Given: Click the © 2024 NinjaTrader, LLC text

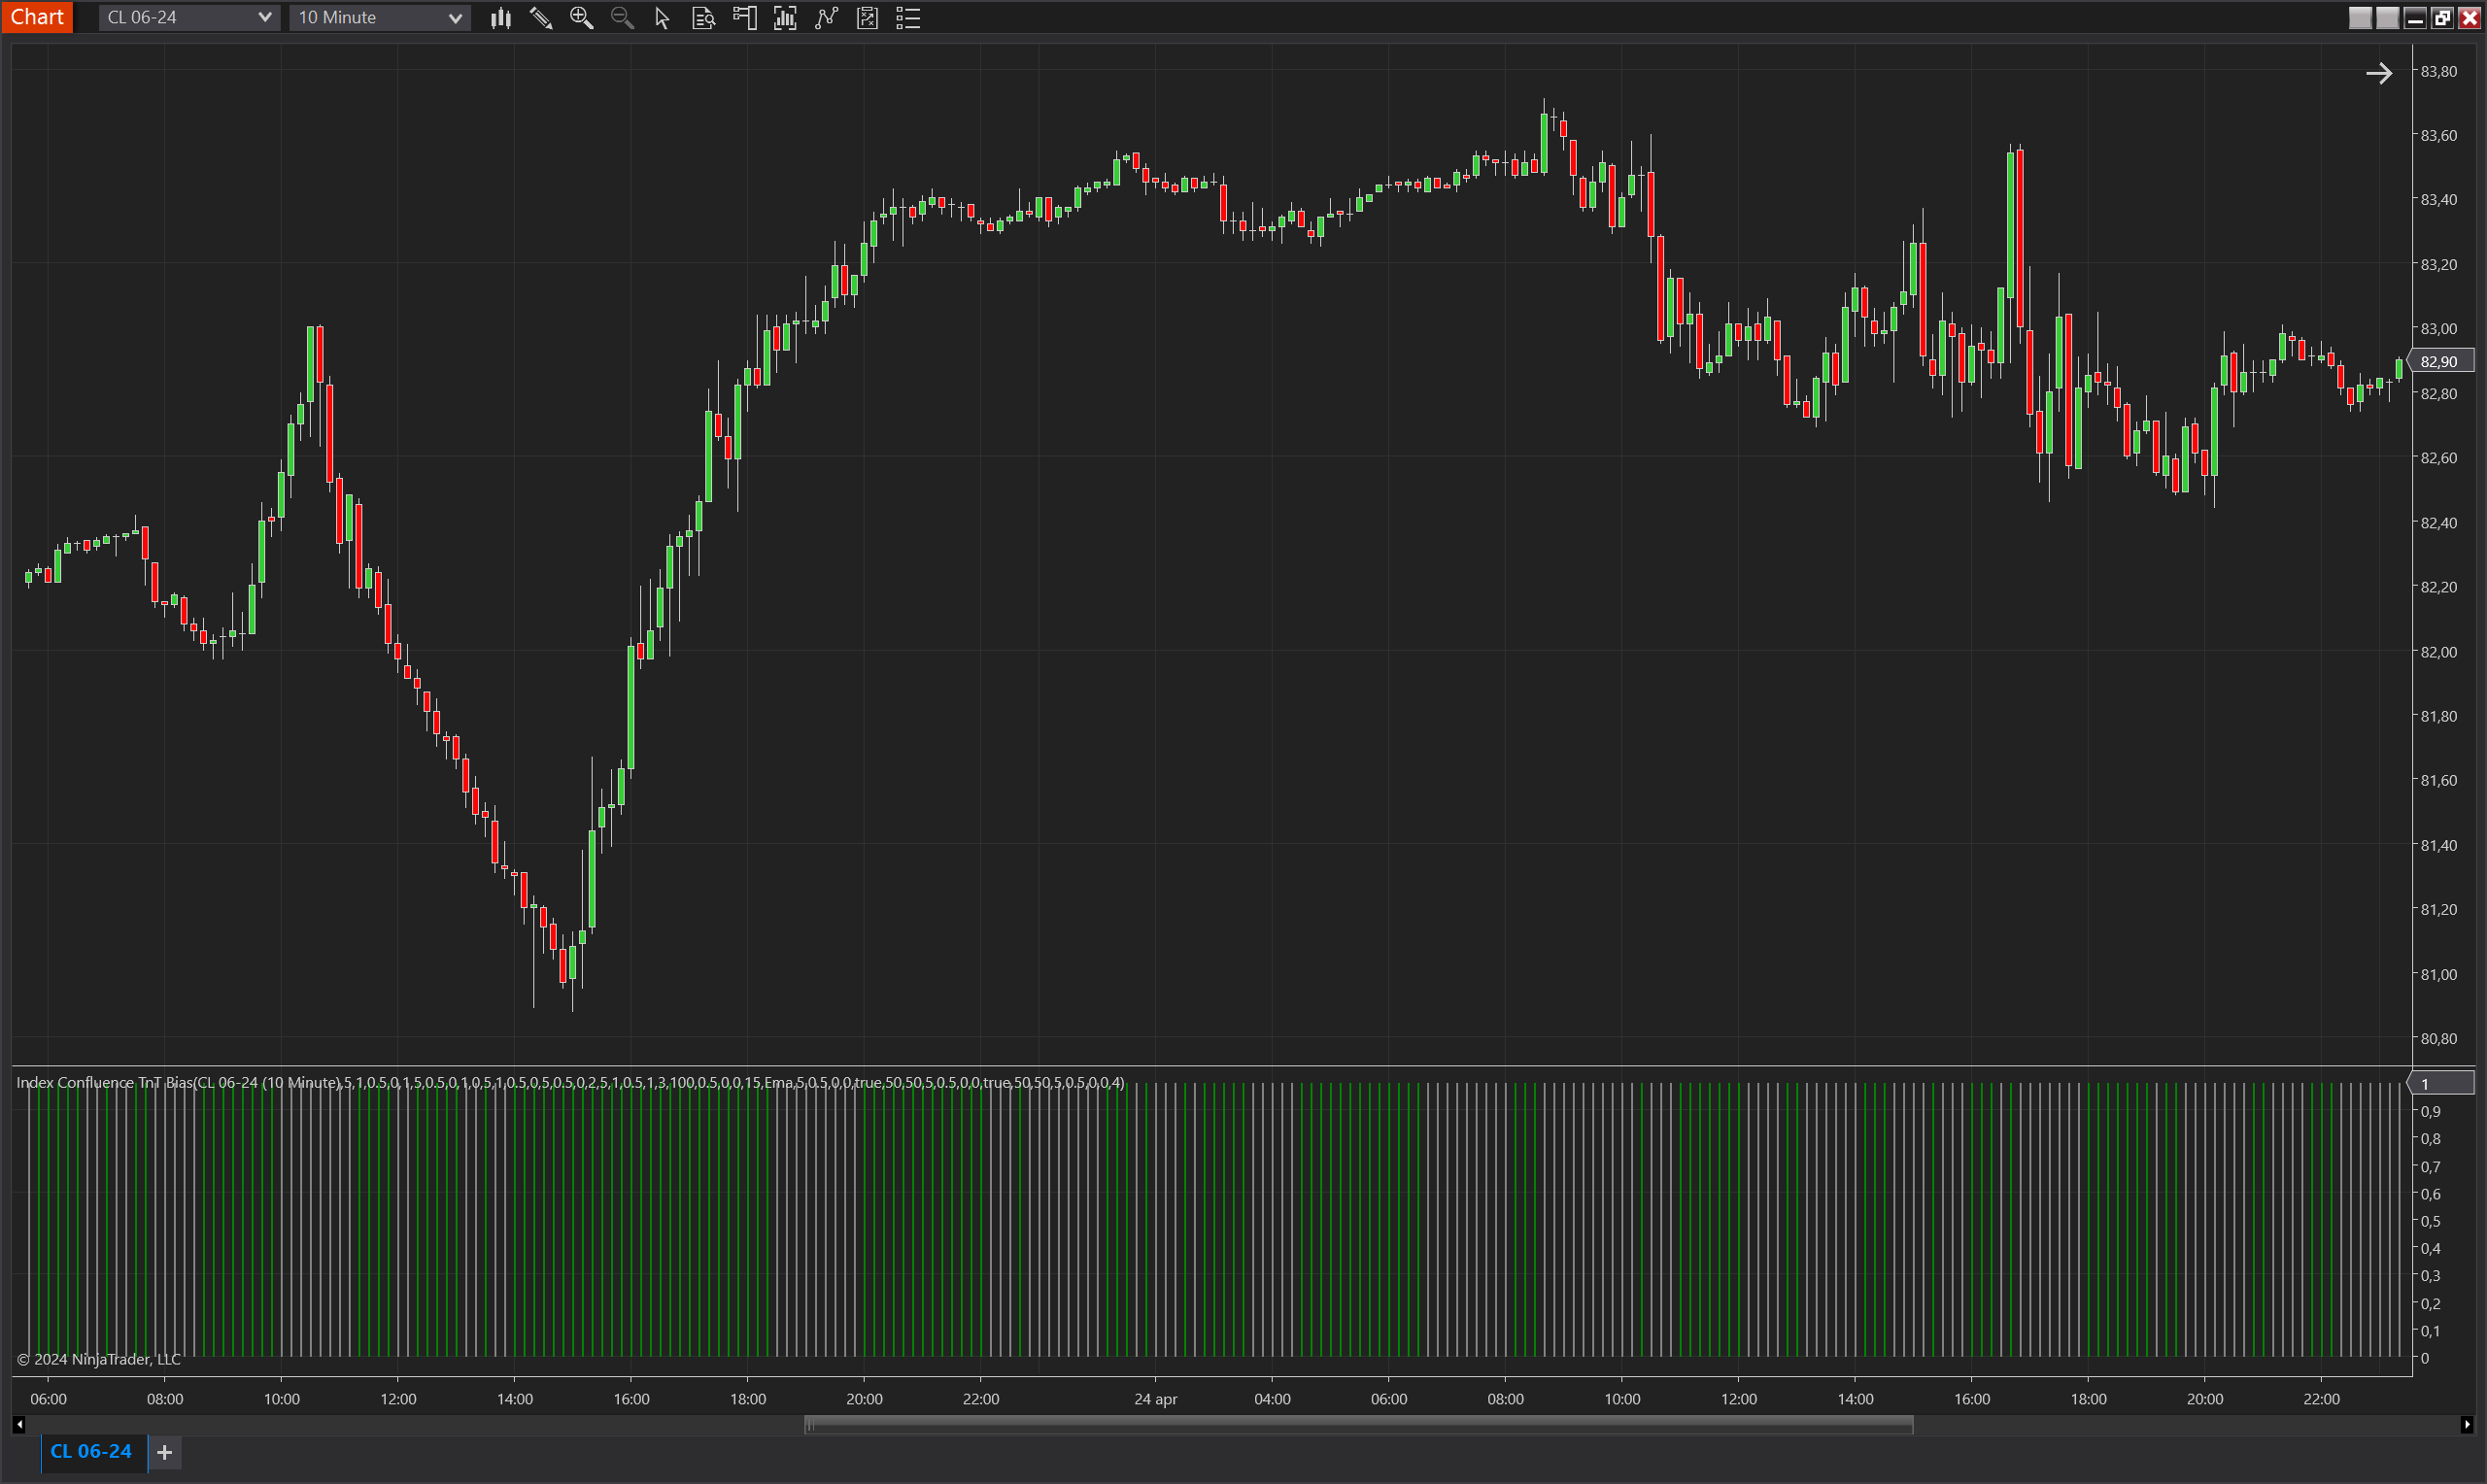Looking at the screenshot, I should (x=99, y=1359).
